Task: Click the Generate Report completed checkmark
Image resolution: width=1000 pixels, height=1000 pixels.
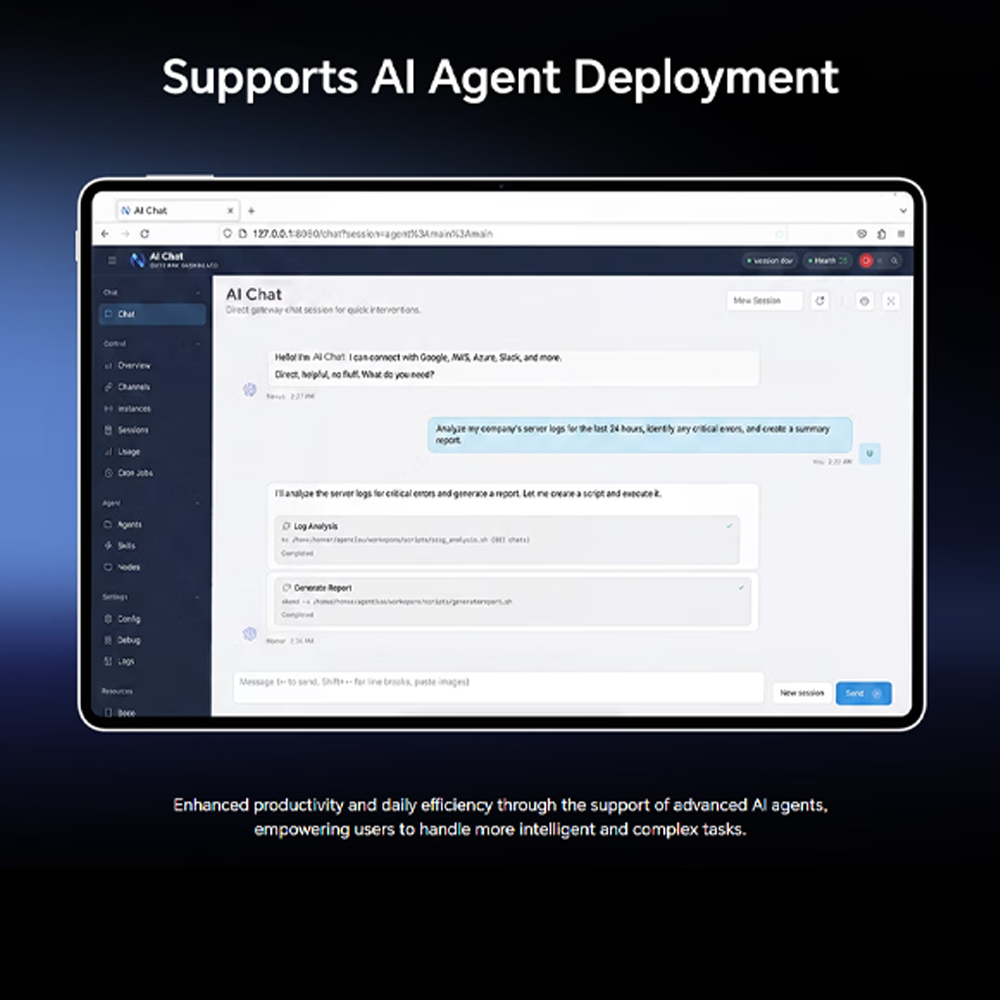Action: tap(740, 588)
